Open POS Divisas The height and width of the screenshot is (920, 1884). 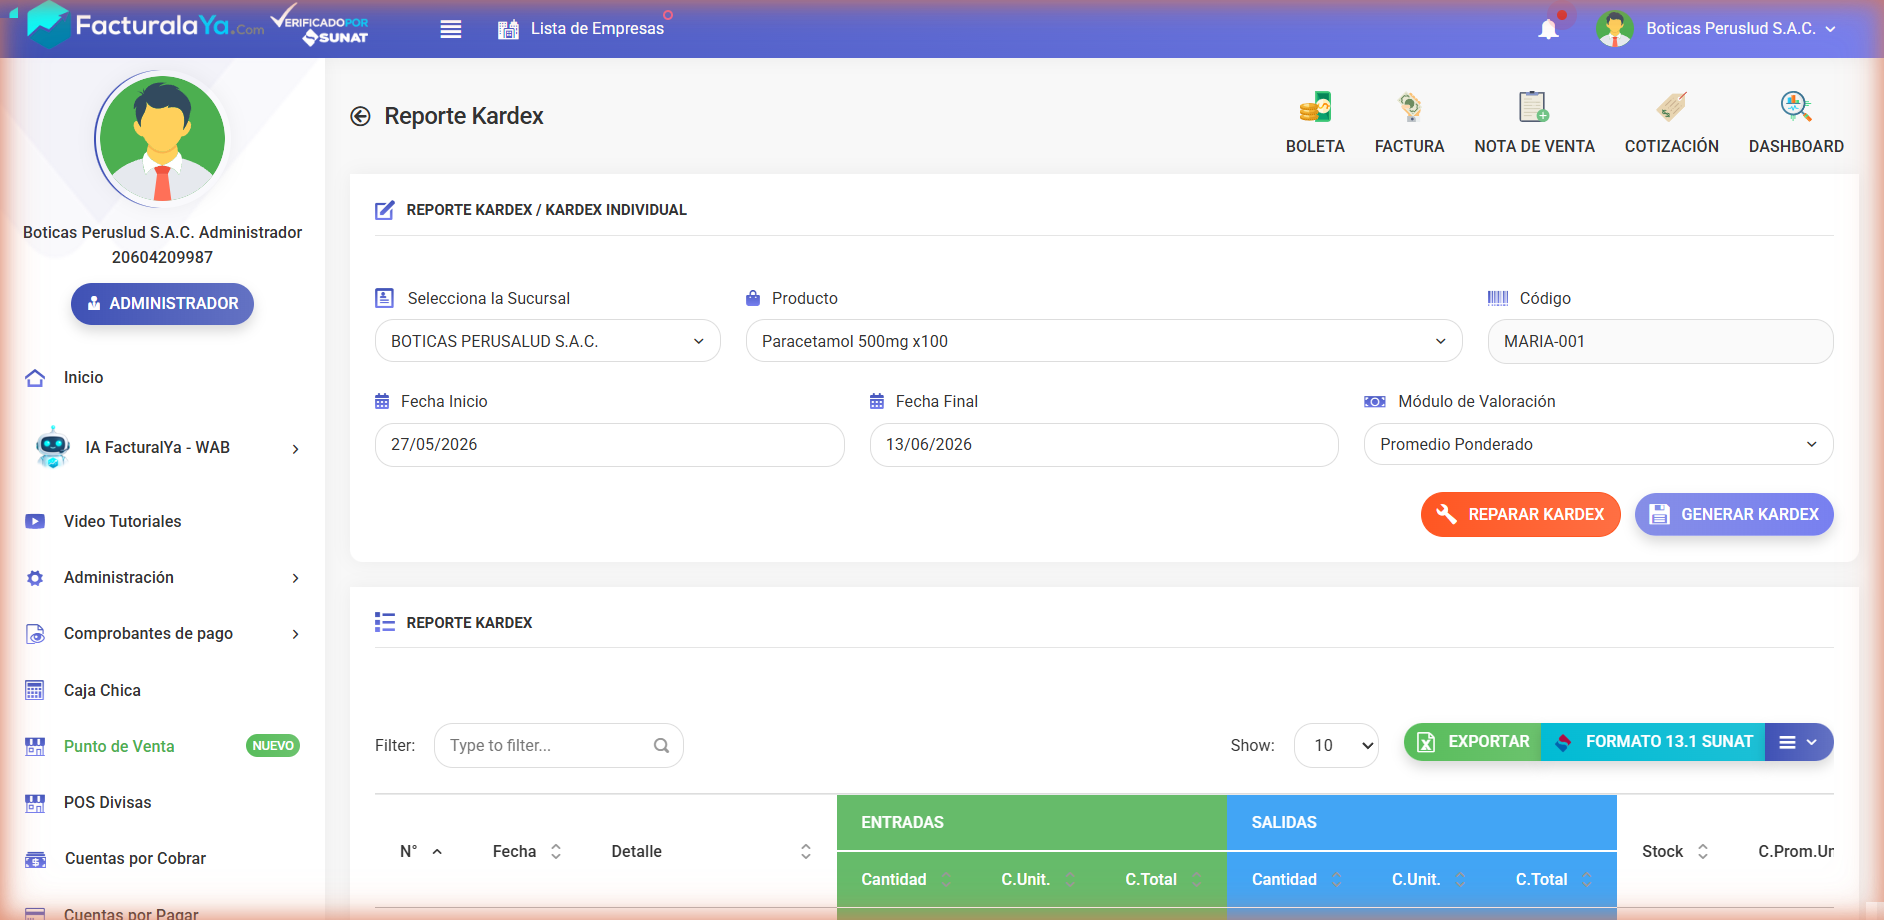tap(107, 803)
